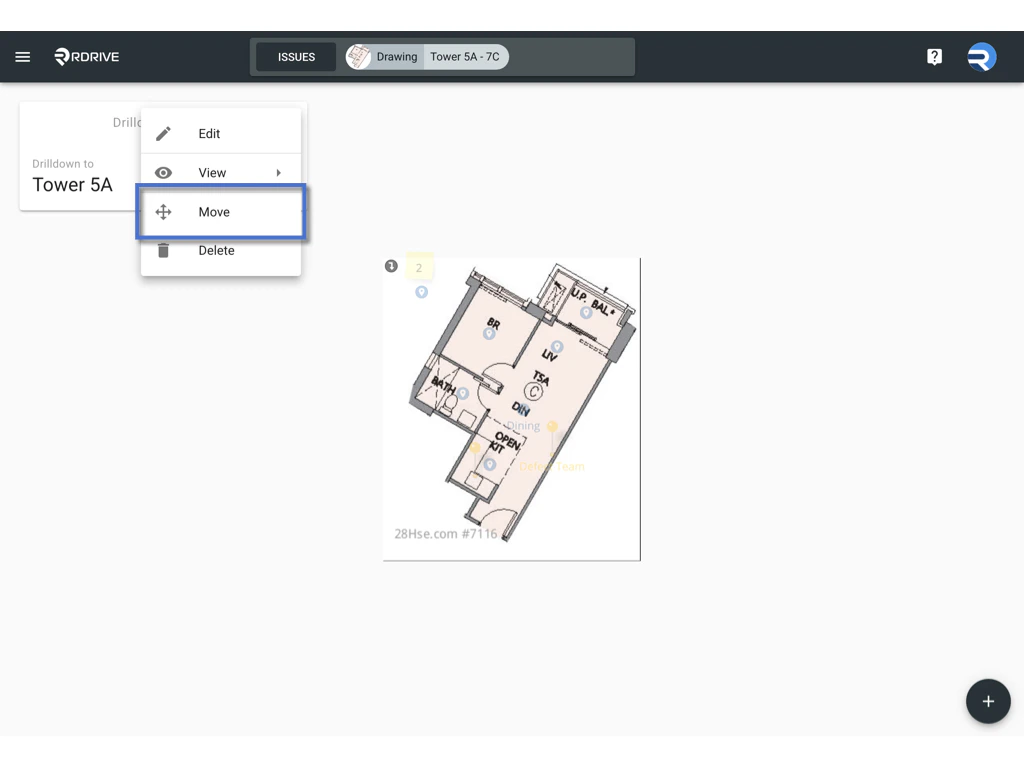Click the ISSUES button
The height and width of the screenshot is (768, 1024).
click(295, 56)
